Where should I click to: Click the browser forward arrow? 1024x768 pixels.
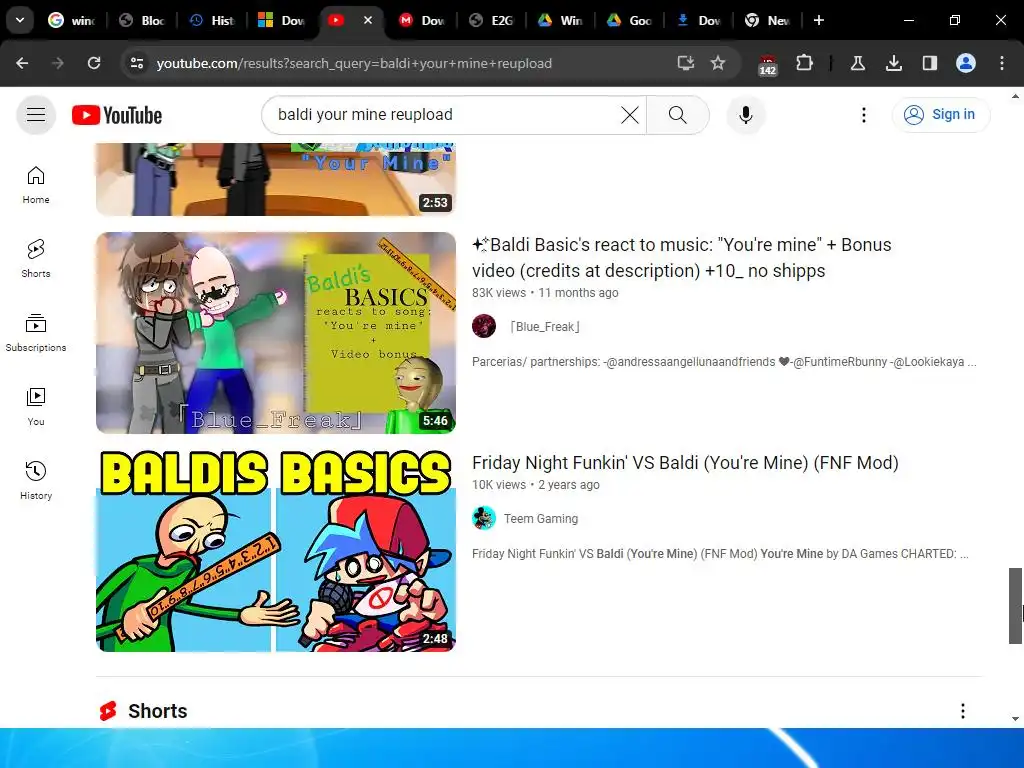click(58, 63)
